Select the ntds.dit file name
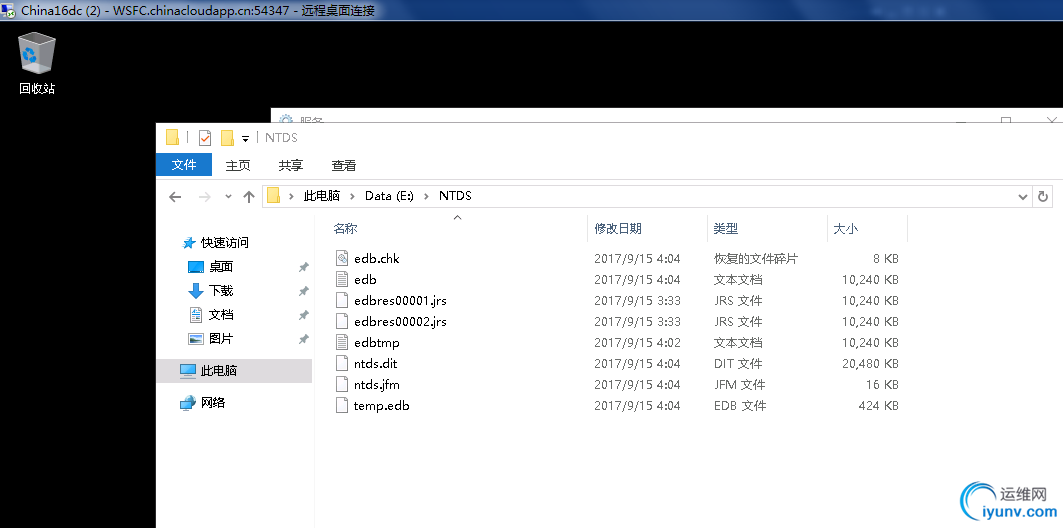 pos(376,363)
